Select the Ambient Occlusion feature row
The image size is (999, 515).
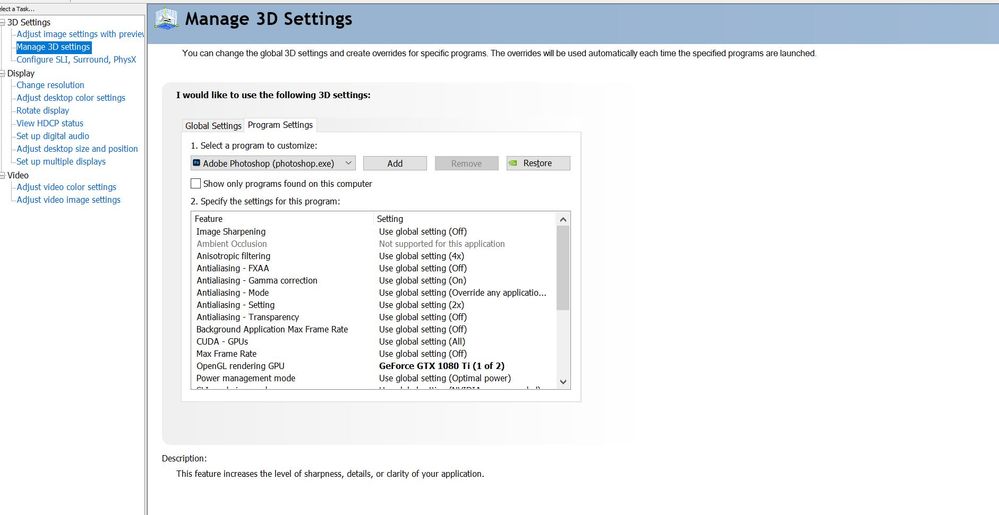pyautogui.click(x=373, y=244)
